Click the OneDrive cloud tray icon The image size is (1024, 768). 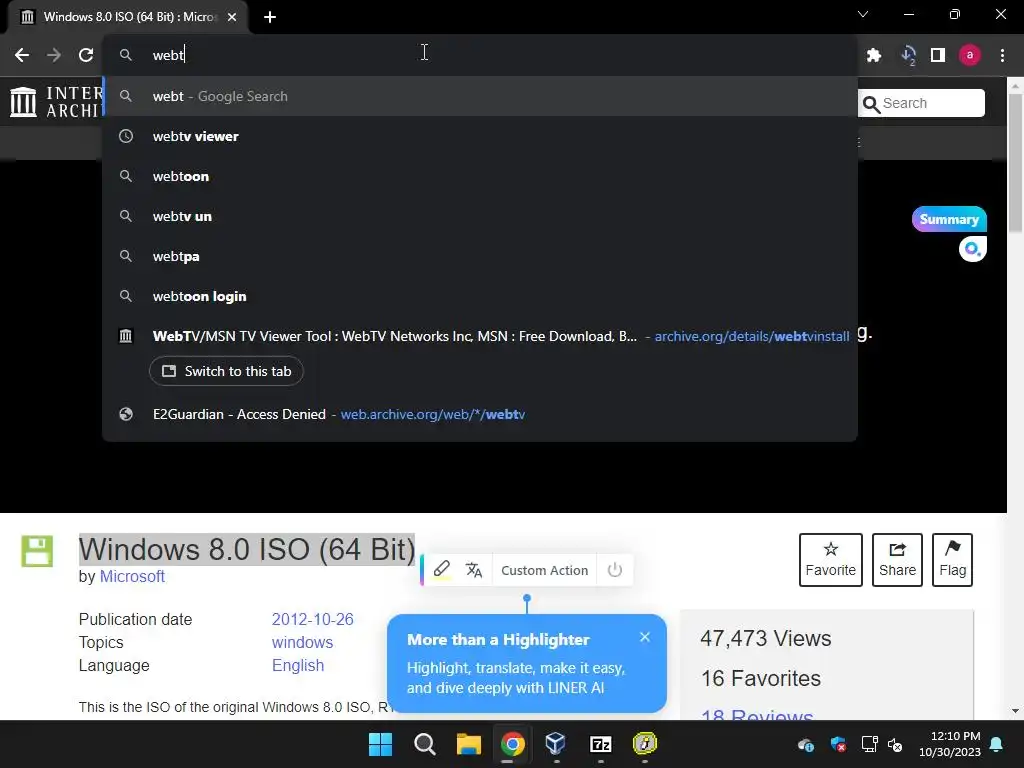(x=806, y=744)
